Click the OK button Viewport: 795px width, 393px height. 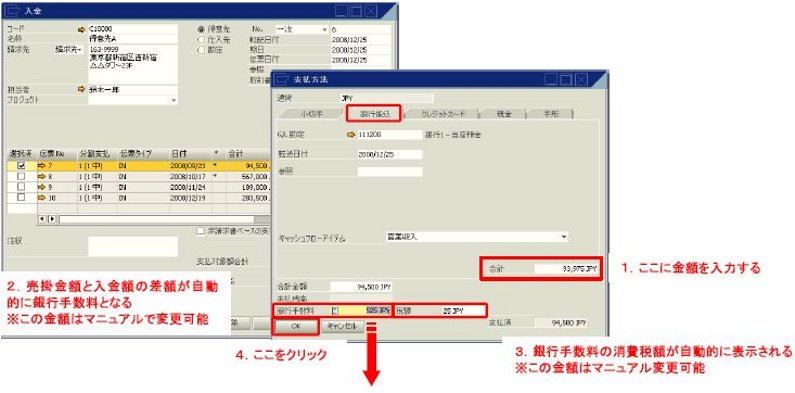pos(297,327)
